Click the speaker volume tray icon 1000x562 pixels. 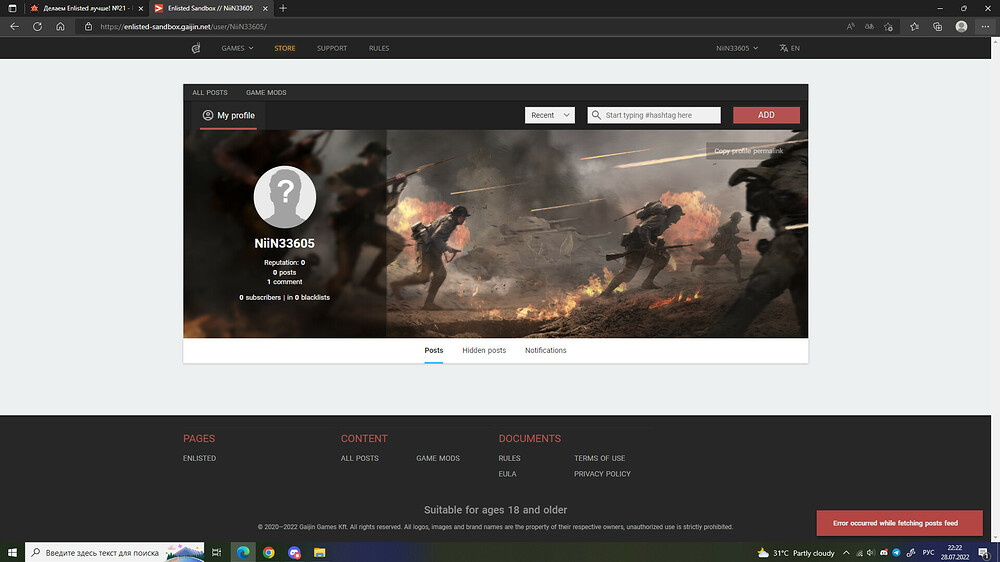871,553
